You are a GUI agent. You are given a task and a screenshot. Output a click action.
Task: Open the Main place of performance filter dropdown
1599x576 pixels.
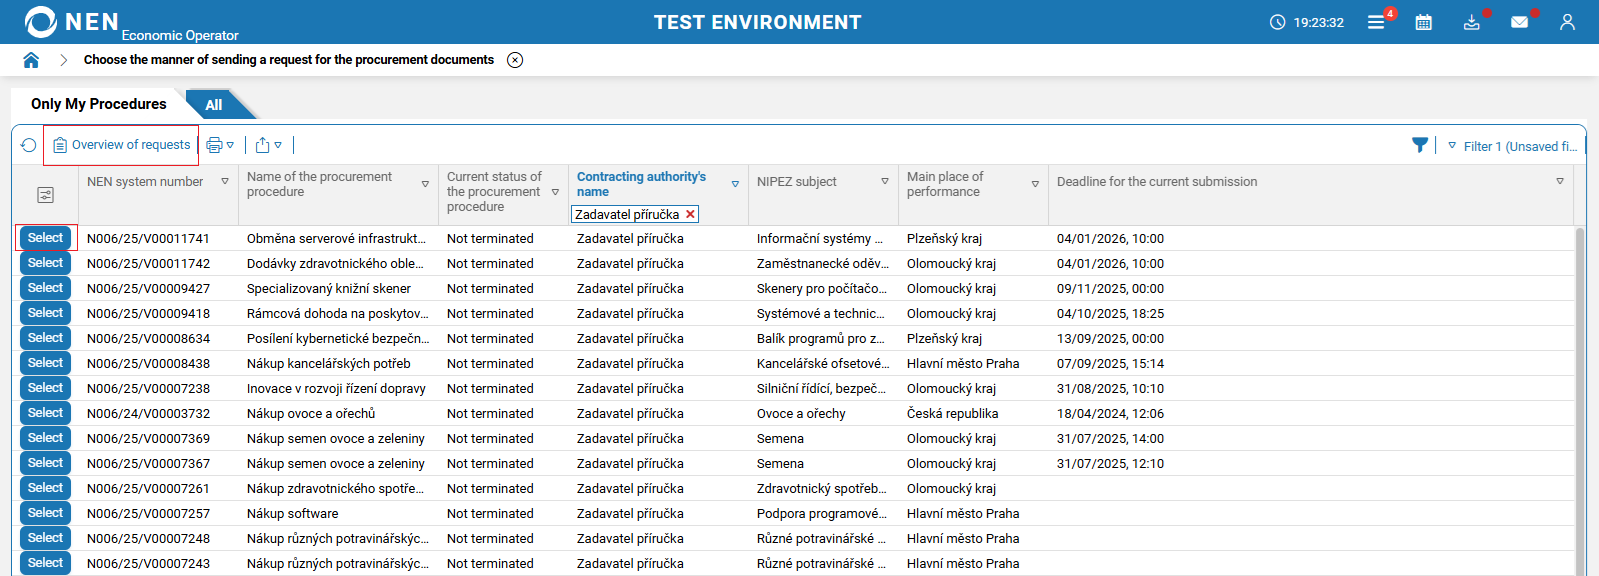[1035, 184]
